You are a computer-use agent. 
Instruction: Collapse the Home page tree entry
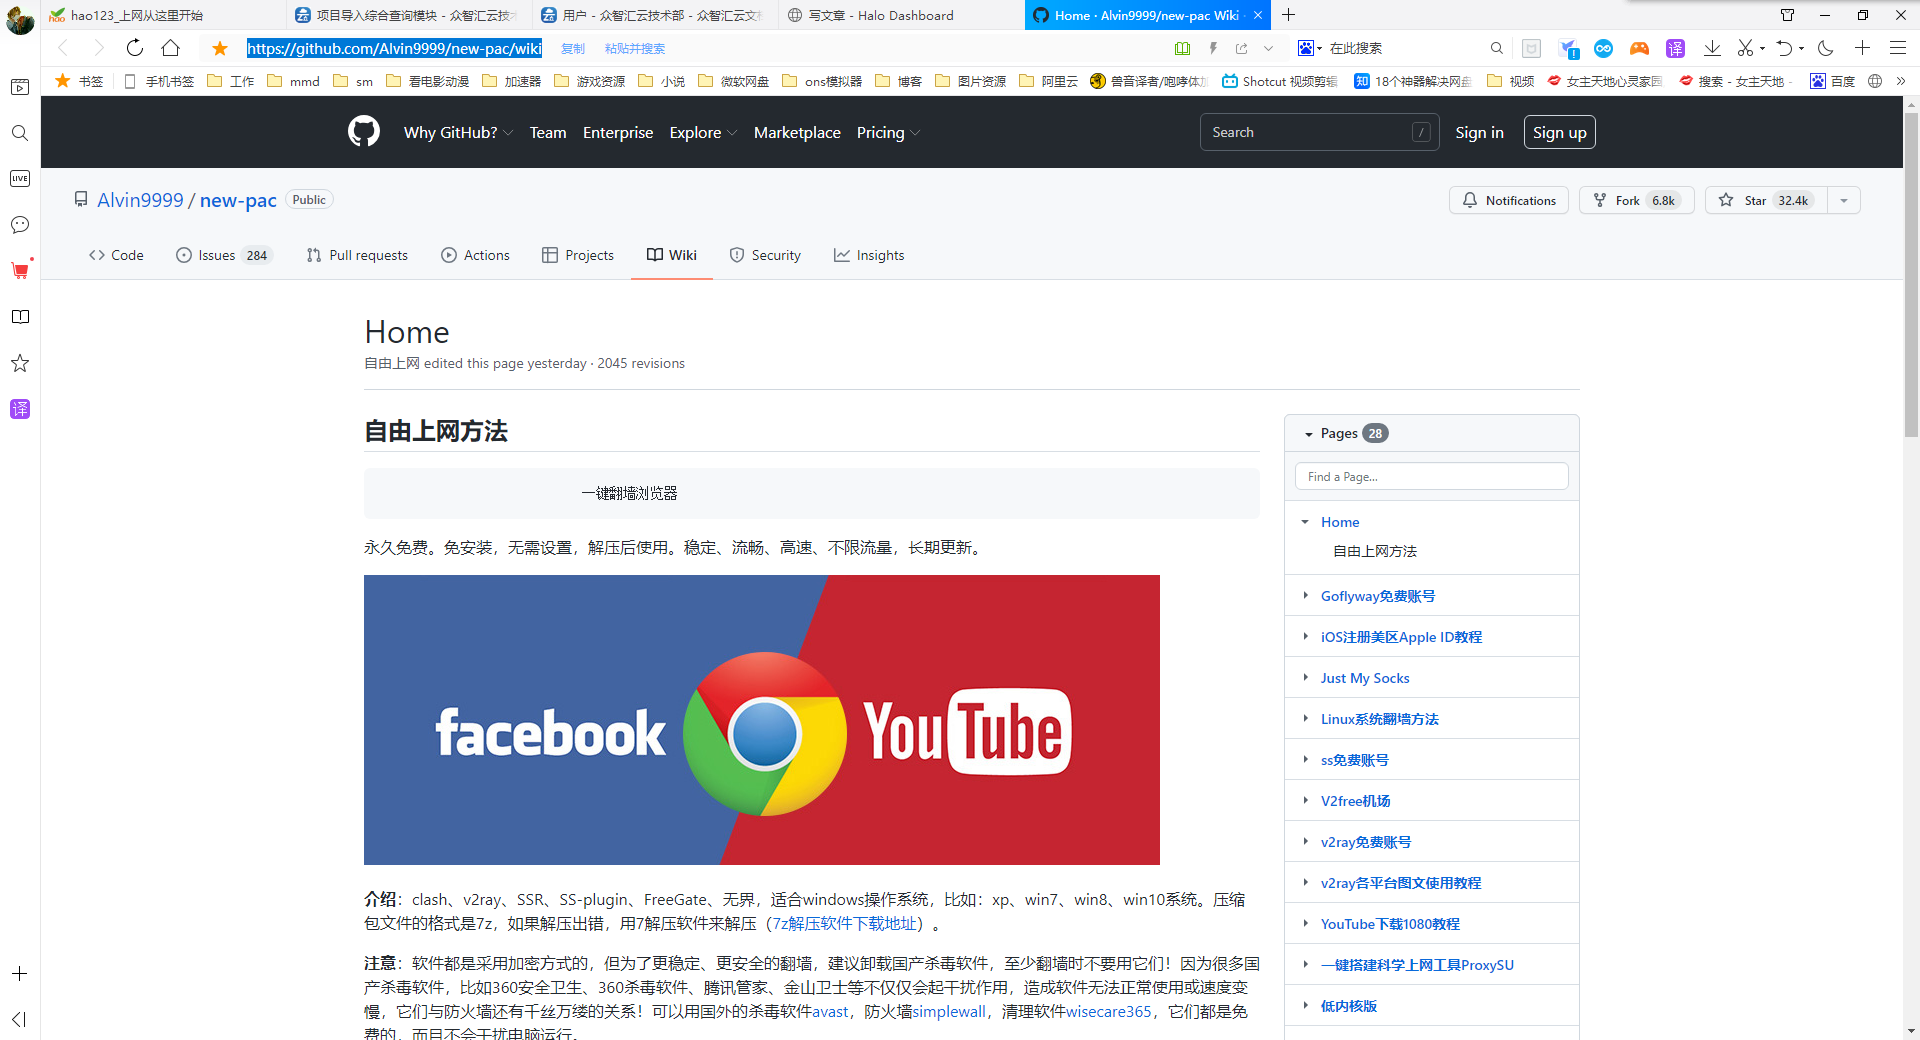(1305, 522)
